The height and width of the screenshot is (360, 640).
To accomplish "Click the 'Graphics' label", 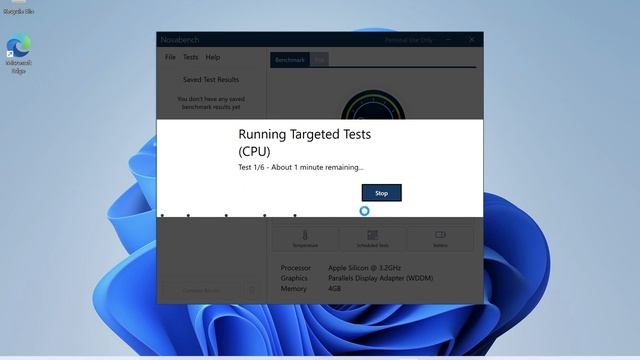I will click(x=294, y=278).
